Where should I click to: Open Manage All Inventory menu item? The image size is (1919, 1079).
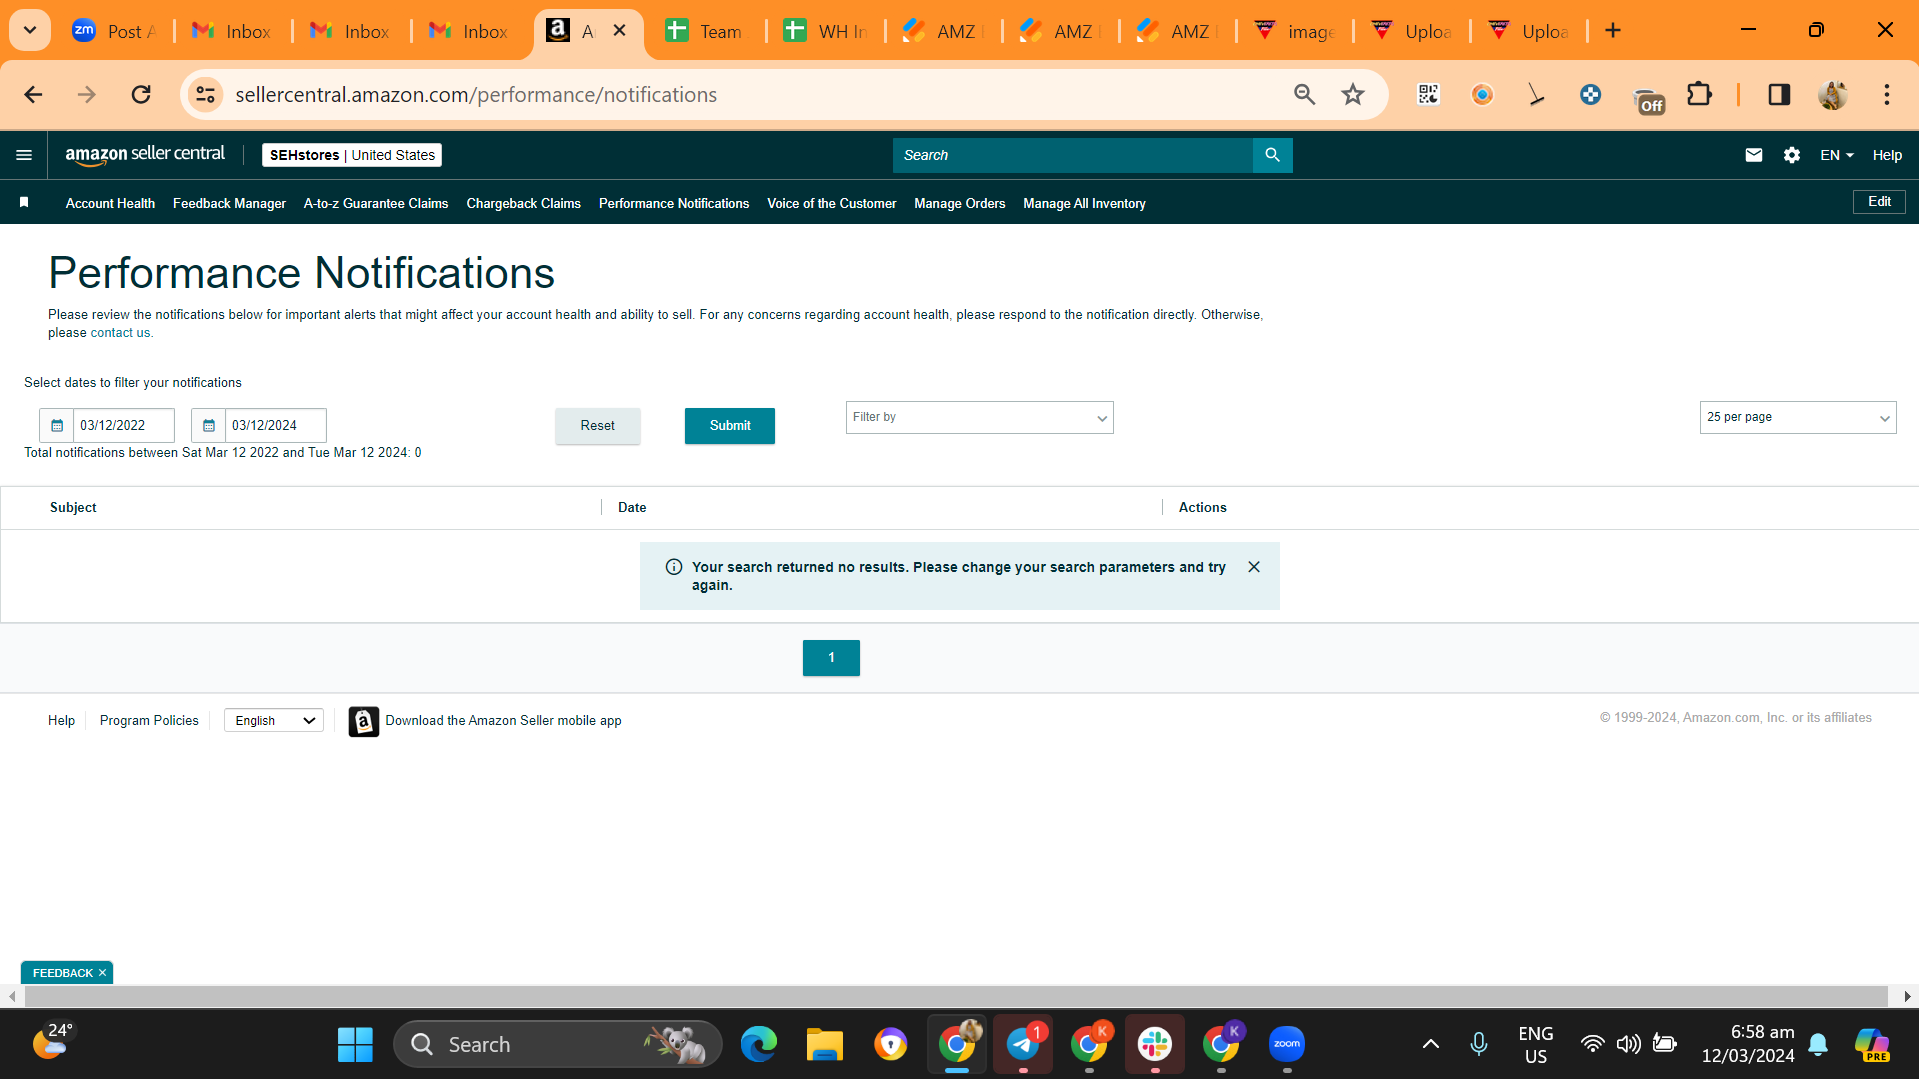(1084, 203)
